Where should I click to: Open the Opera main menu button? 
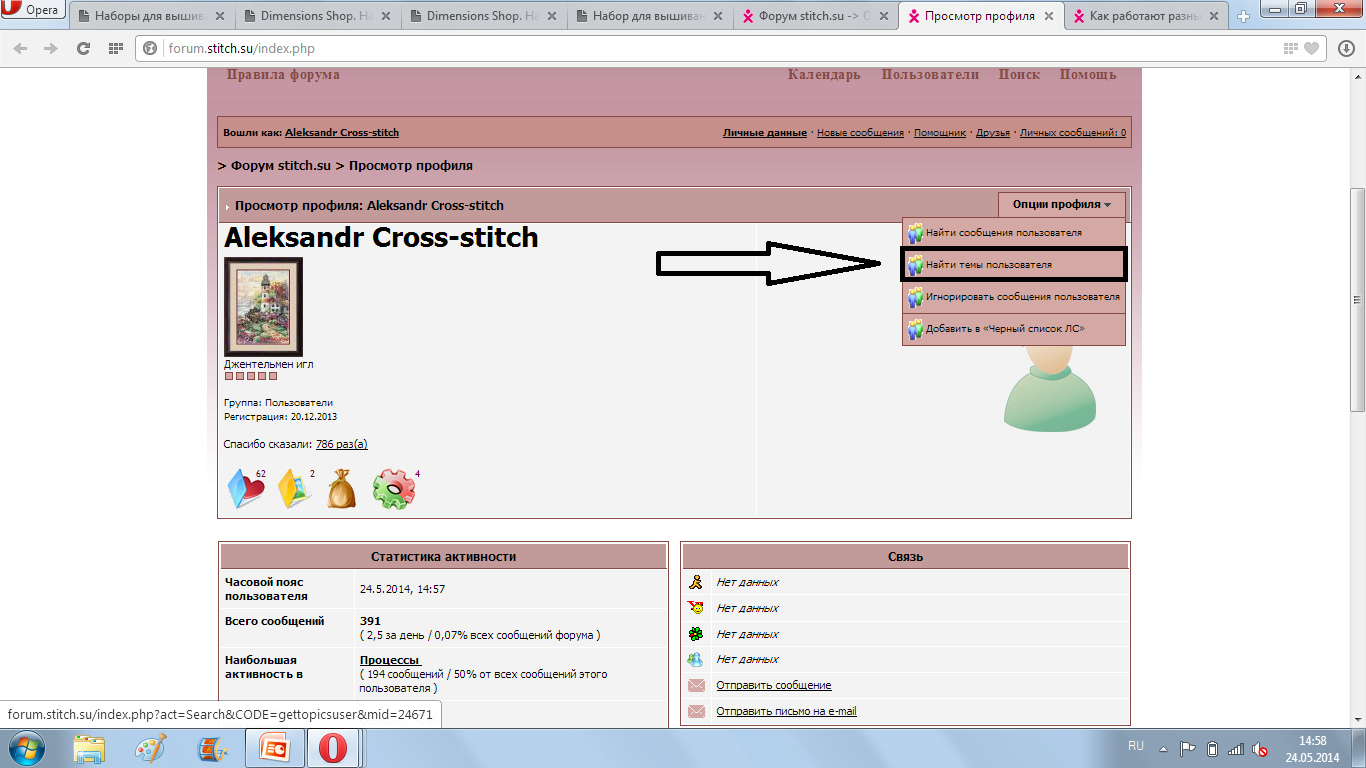(33, 12)
